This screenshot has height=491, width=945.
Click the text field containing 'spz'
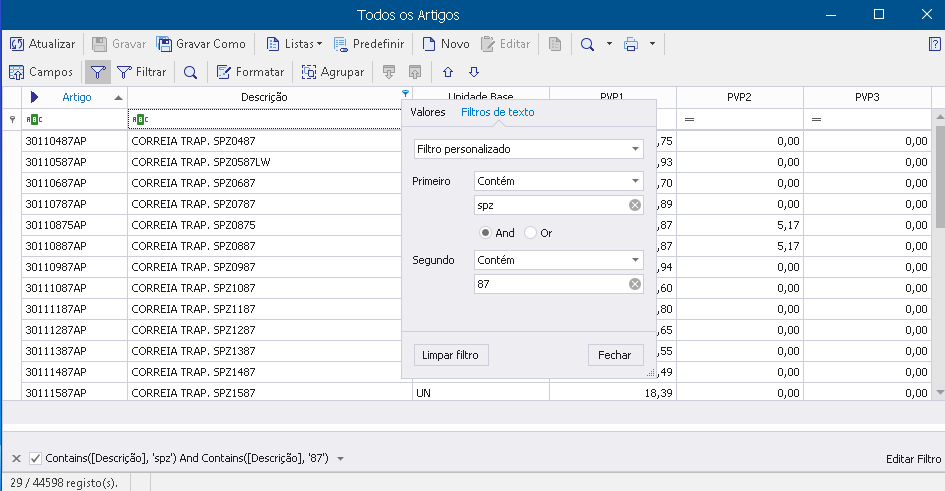(x=550, y=205)
